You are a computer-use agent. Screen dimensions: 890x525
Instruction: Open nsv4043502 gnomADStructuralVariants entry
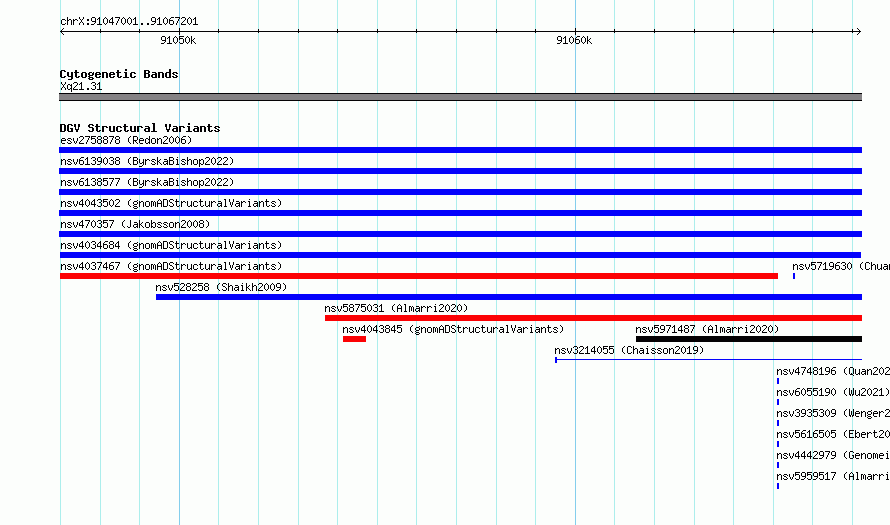point(171,203)
